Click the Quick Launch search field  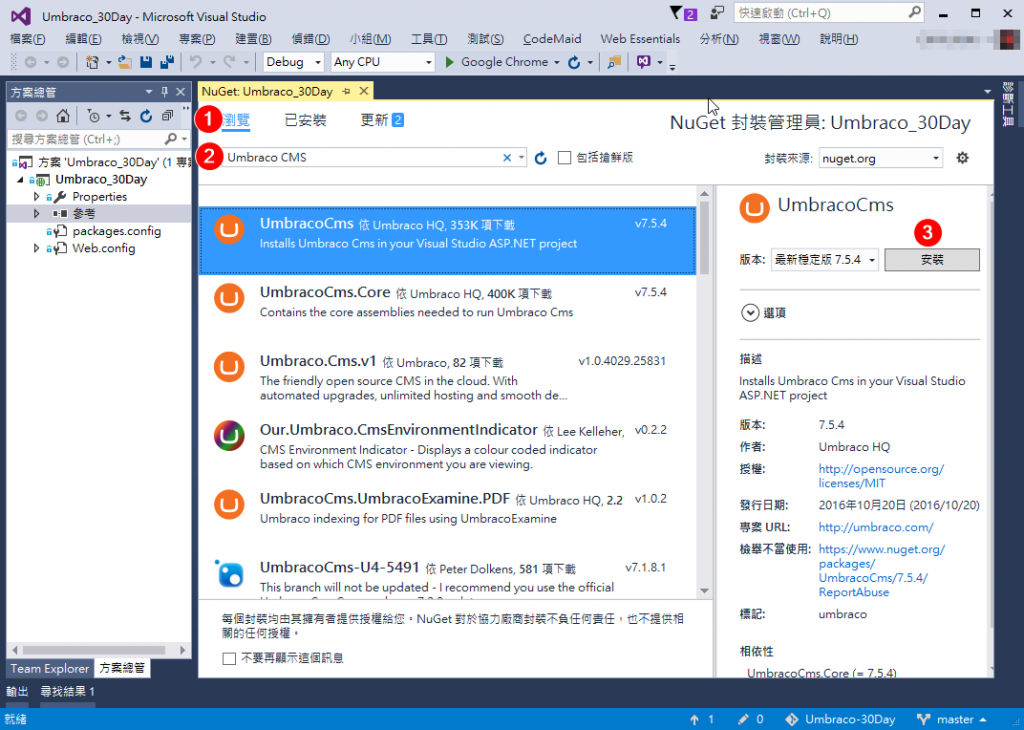829,13
